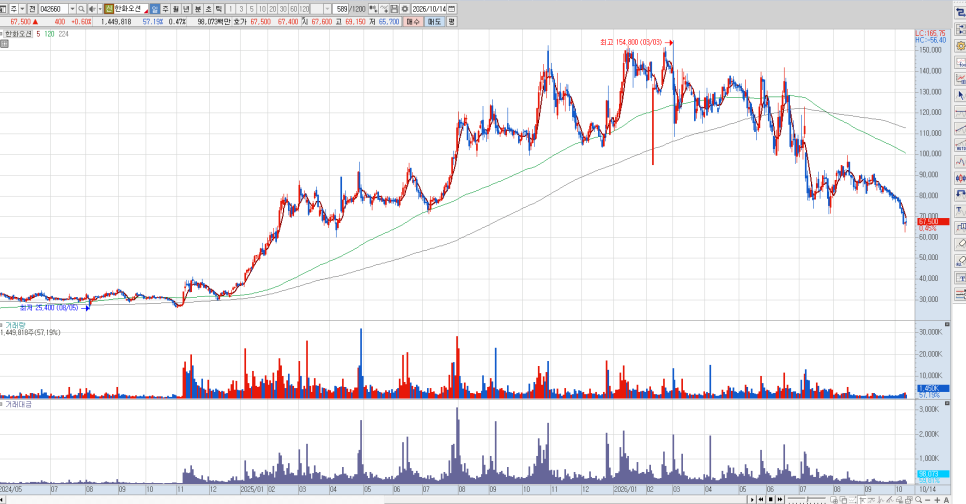This screenshot has width=966, height=504.
Task: Click the stock search magnifier icon
Action: [81, 9]
